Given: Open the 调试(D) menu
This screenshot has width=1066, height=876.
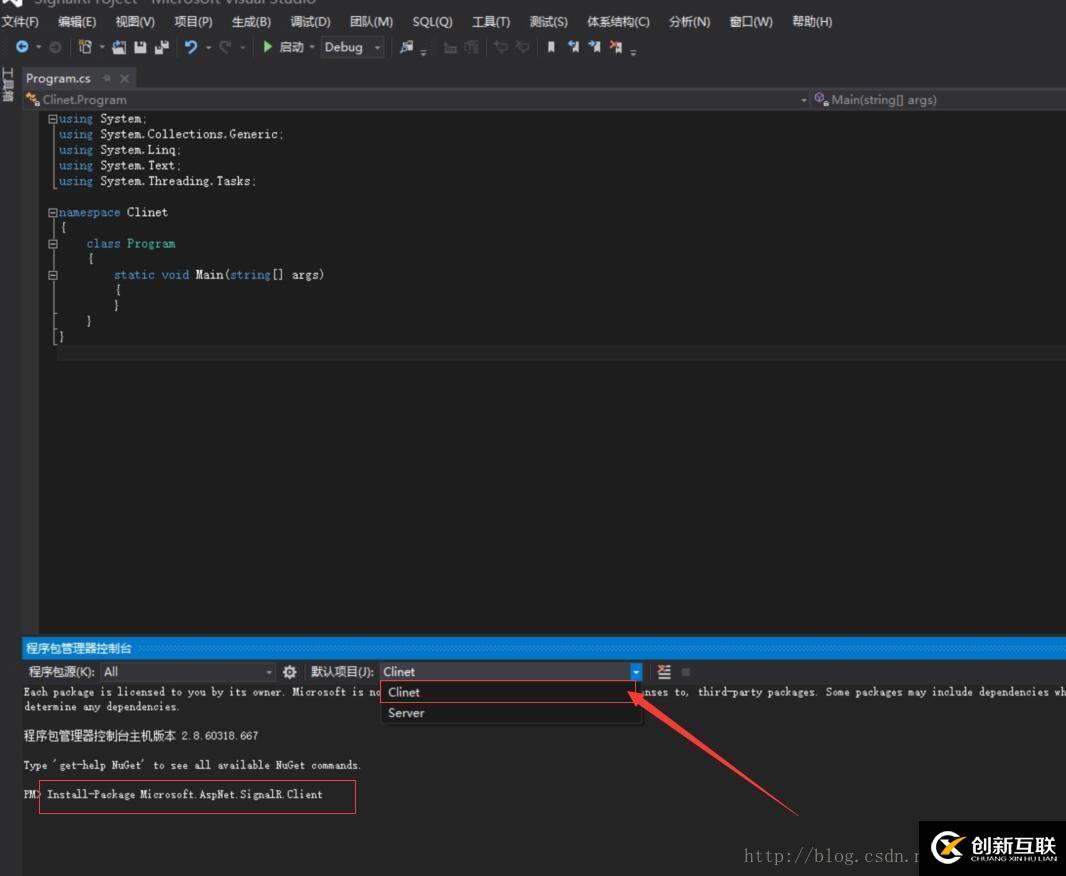Looking at the screenshot, I should [310, 22].
